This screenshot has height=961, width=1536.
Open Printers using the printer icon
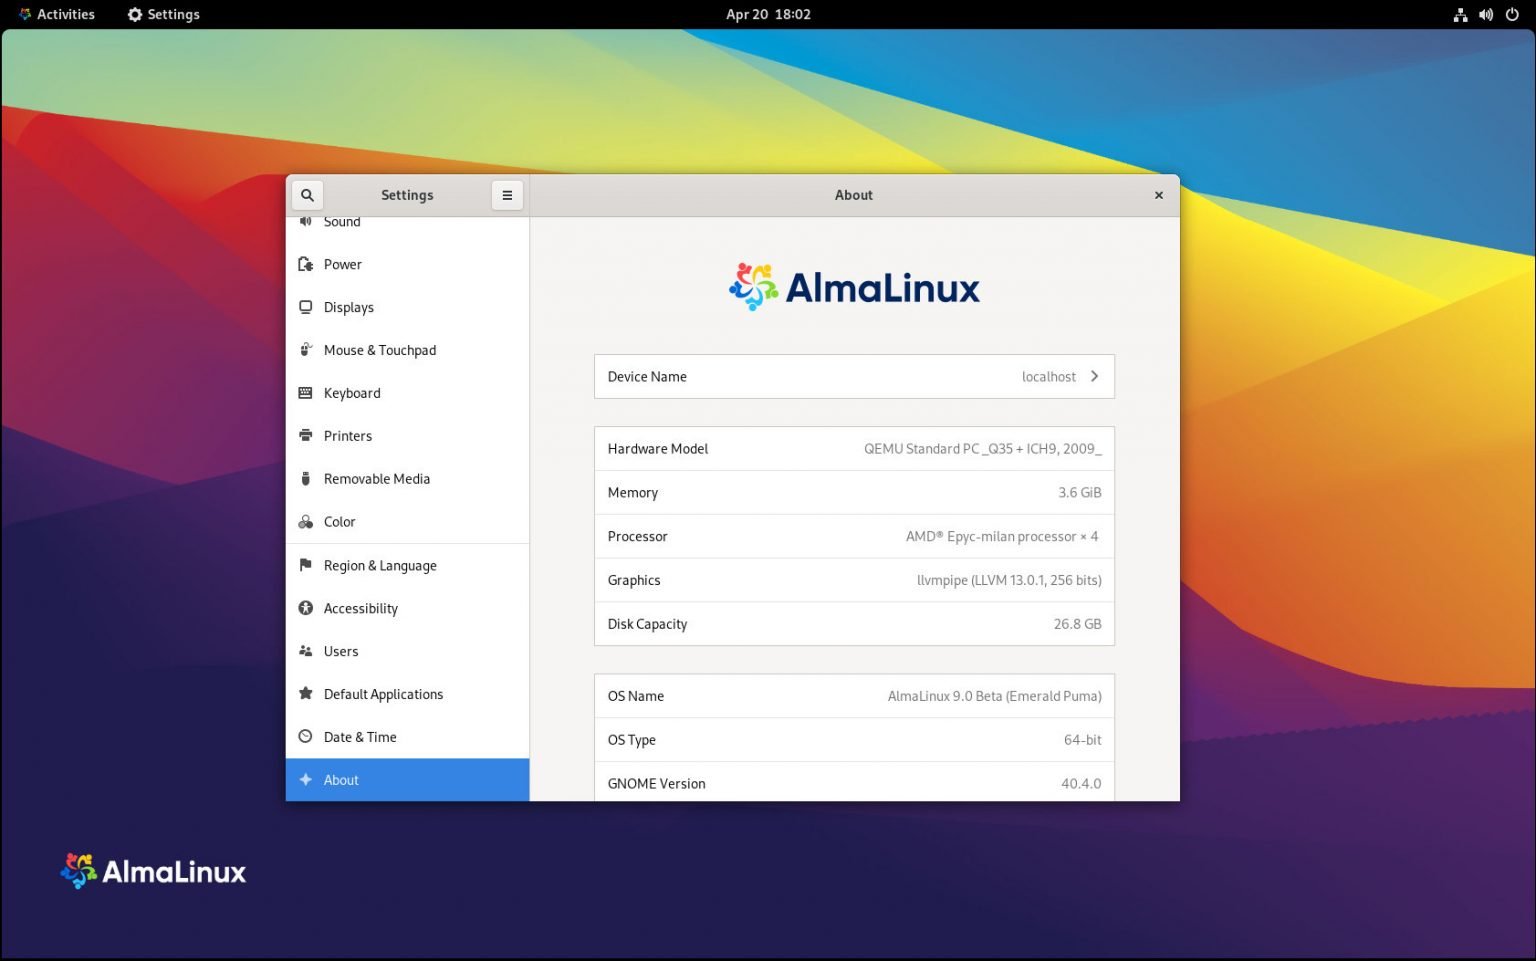306,436
